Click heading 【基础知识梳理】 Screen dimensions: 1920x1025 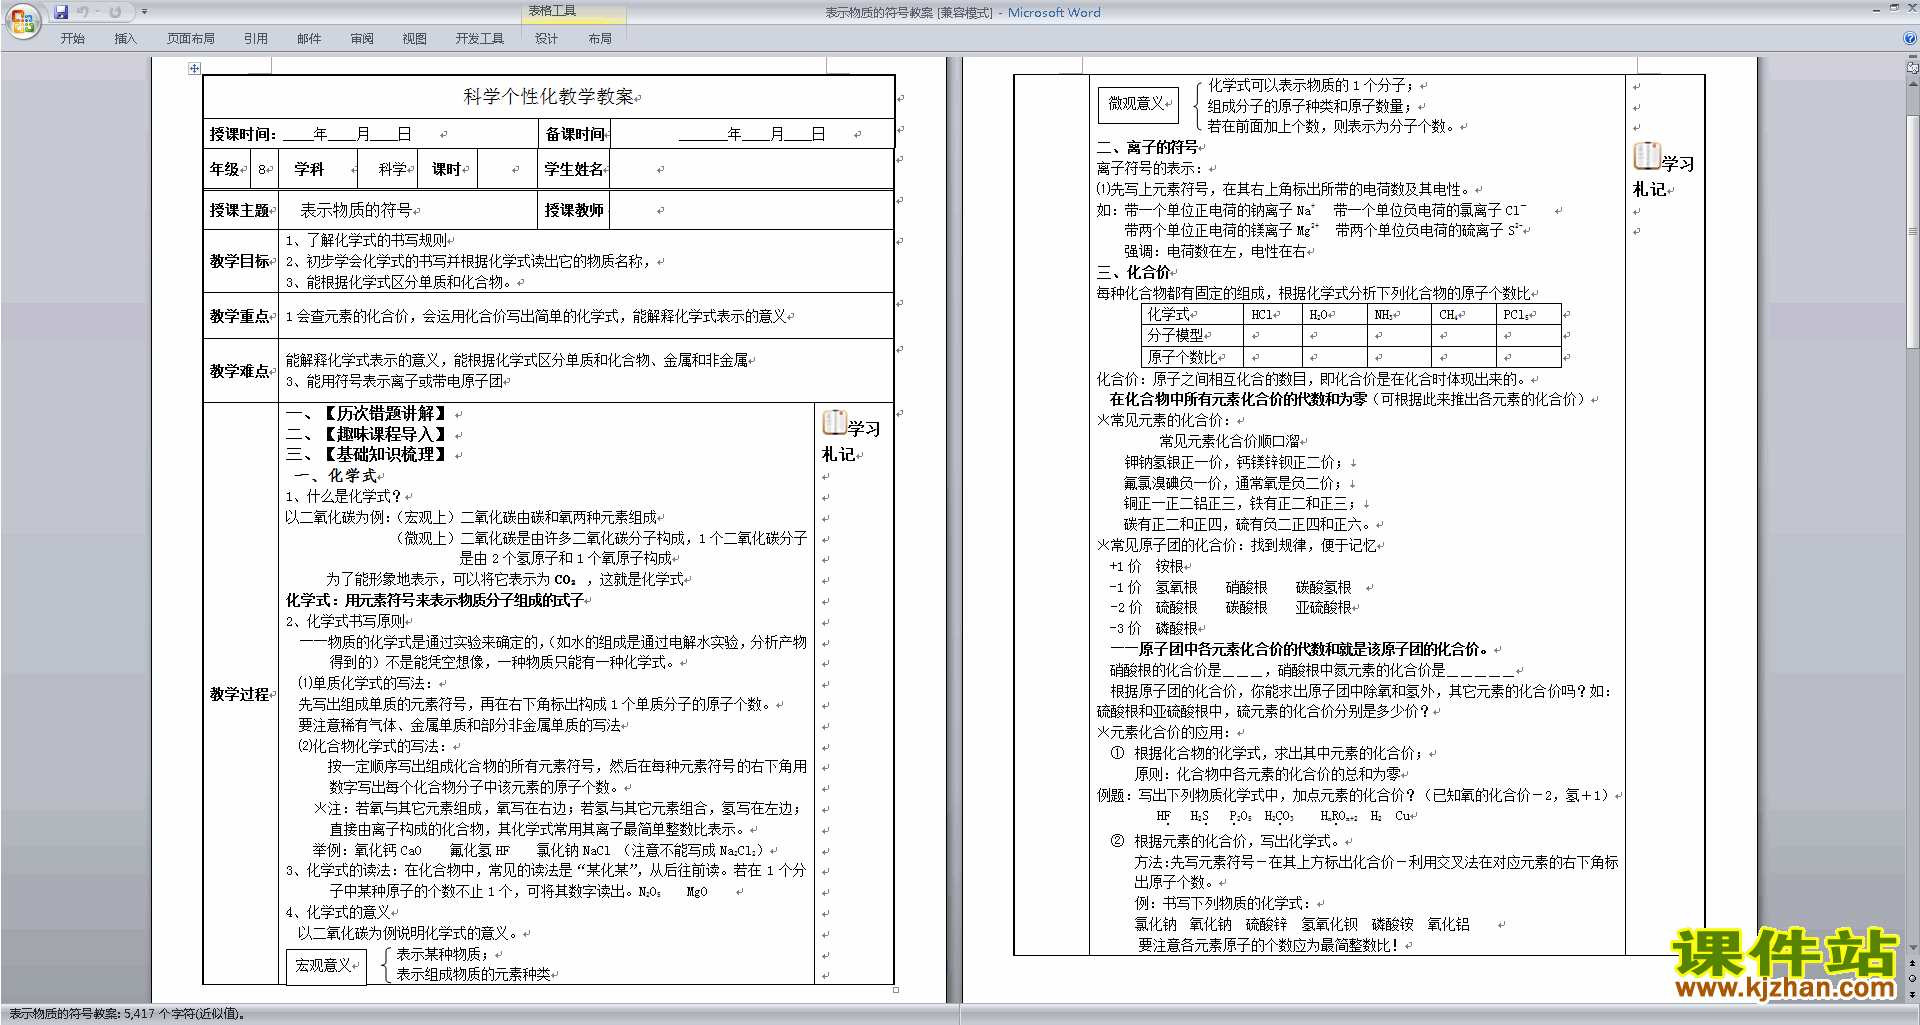[385, 454]
